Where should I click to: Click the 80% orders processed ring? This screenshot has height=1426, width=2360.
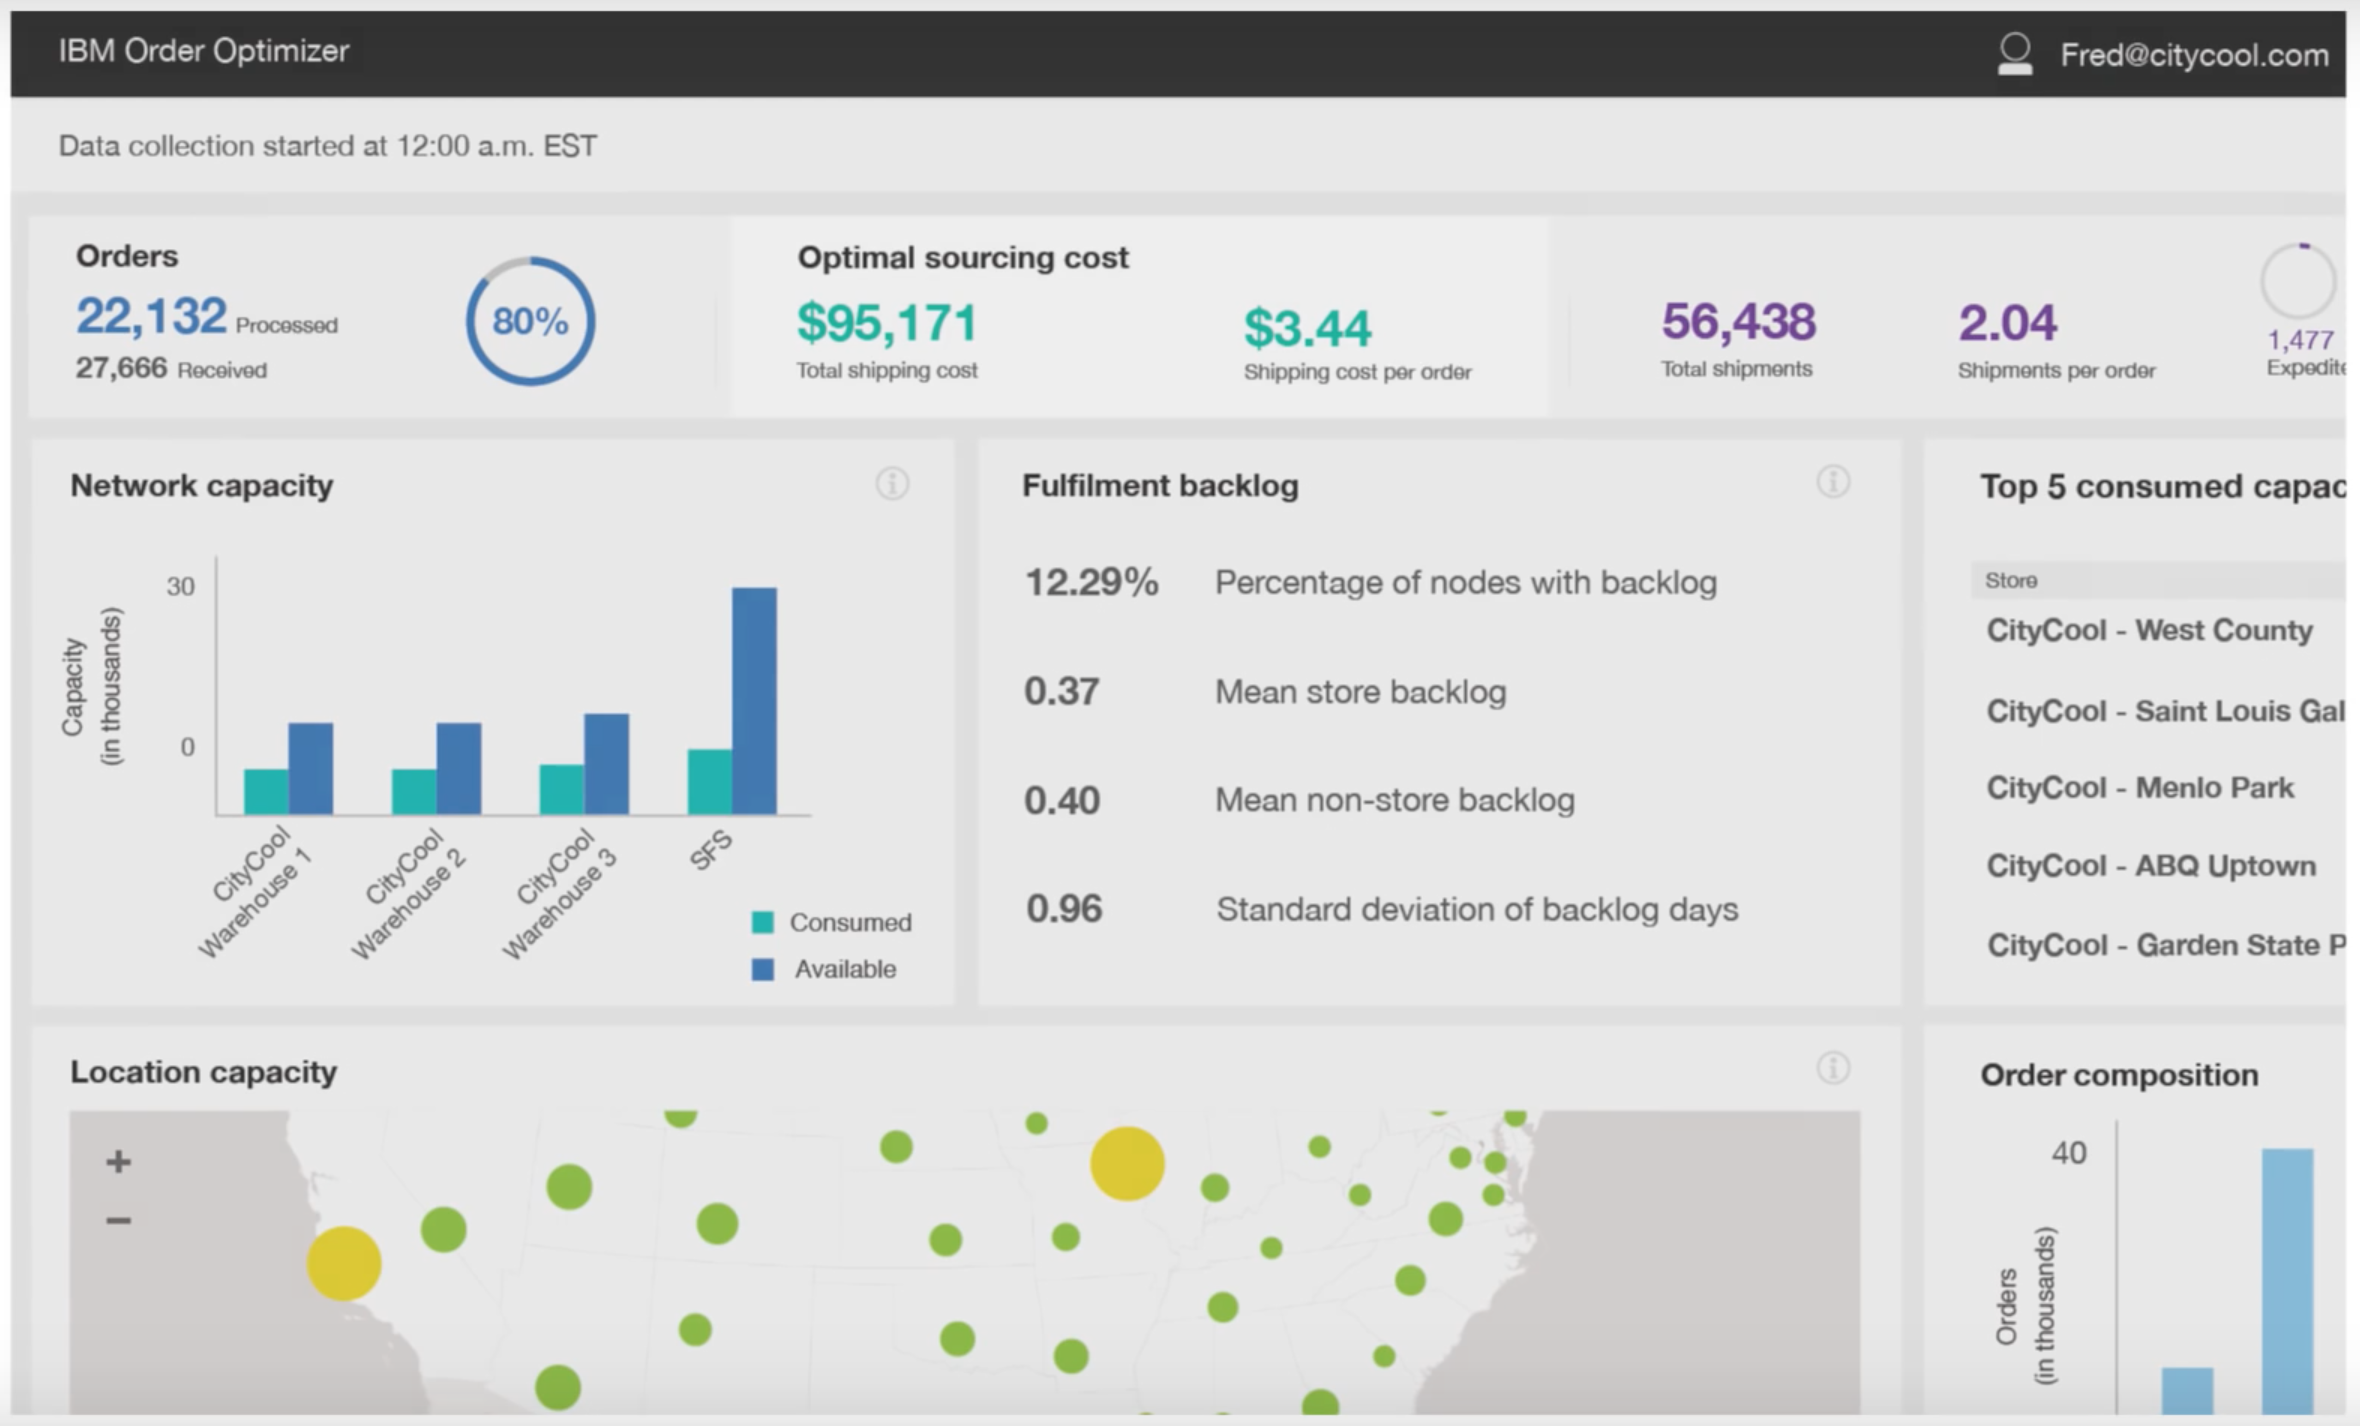click(x=530, y=321)
